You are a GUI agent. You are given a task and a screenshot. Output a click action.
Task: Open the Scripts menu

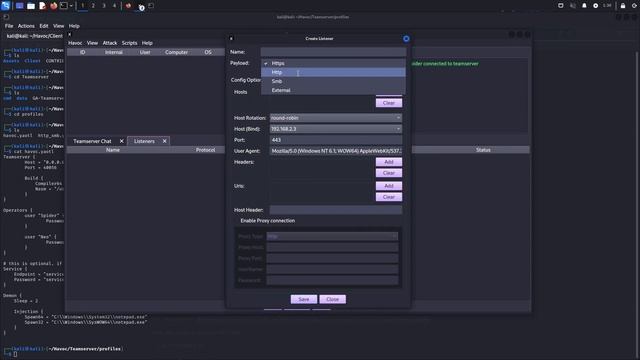[x=129, y=43]
